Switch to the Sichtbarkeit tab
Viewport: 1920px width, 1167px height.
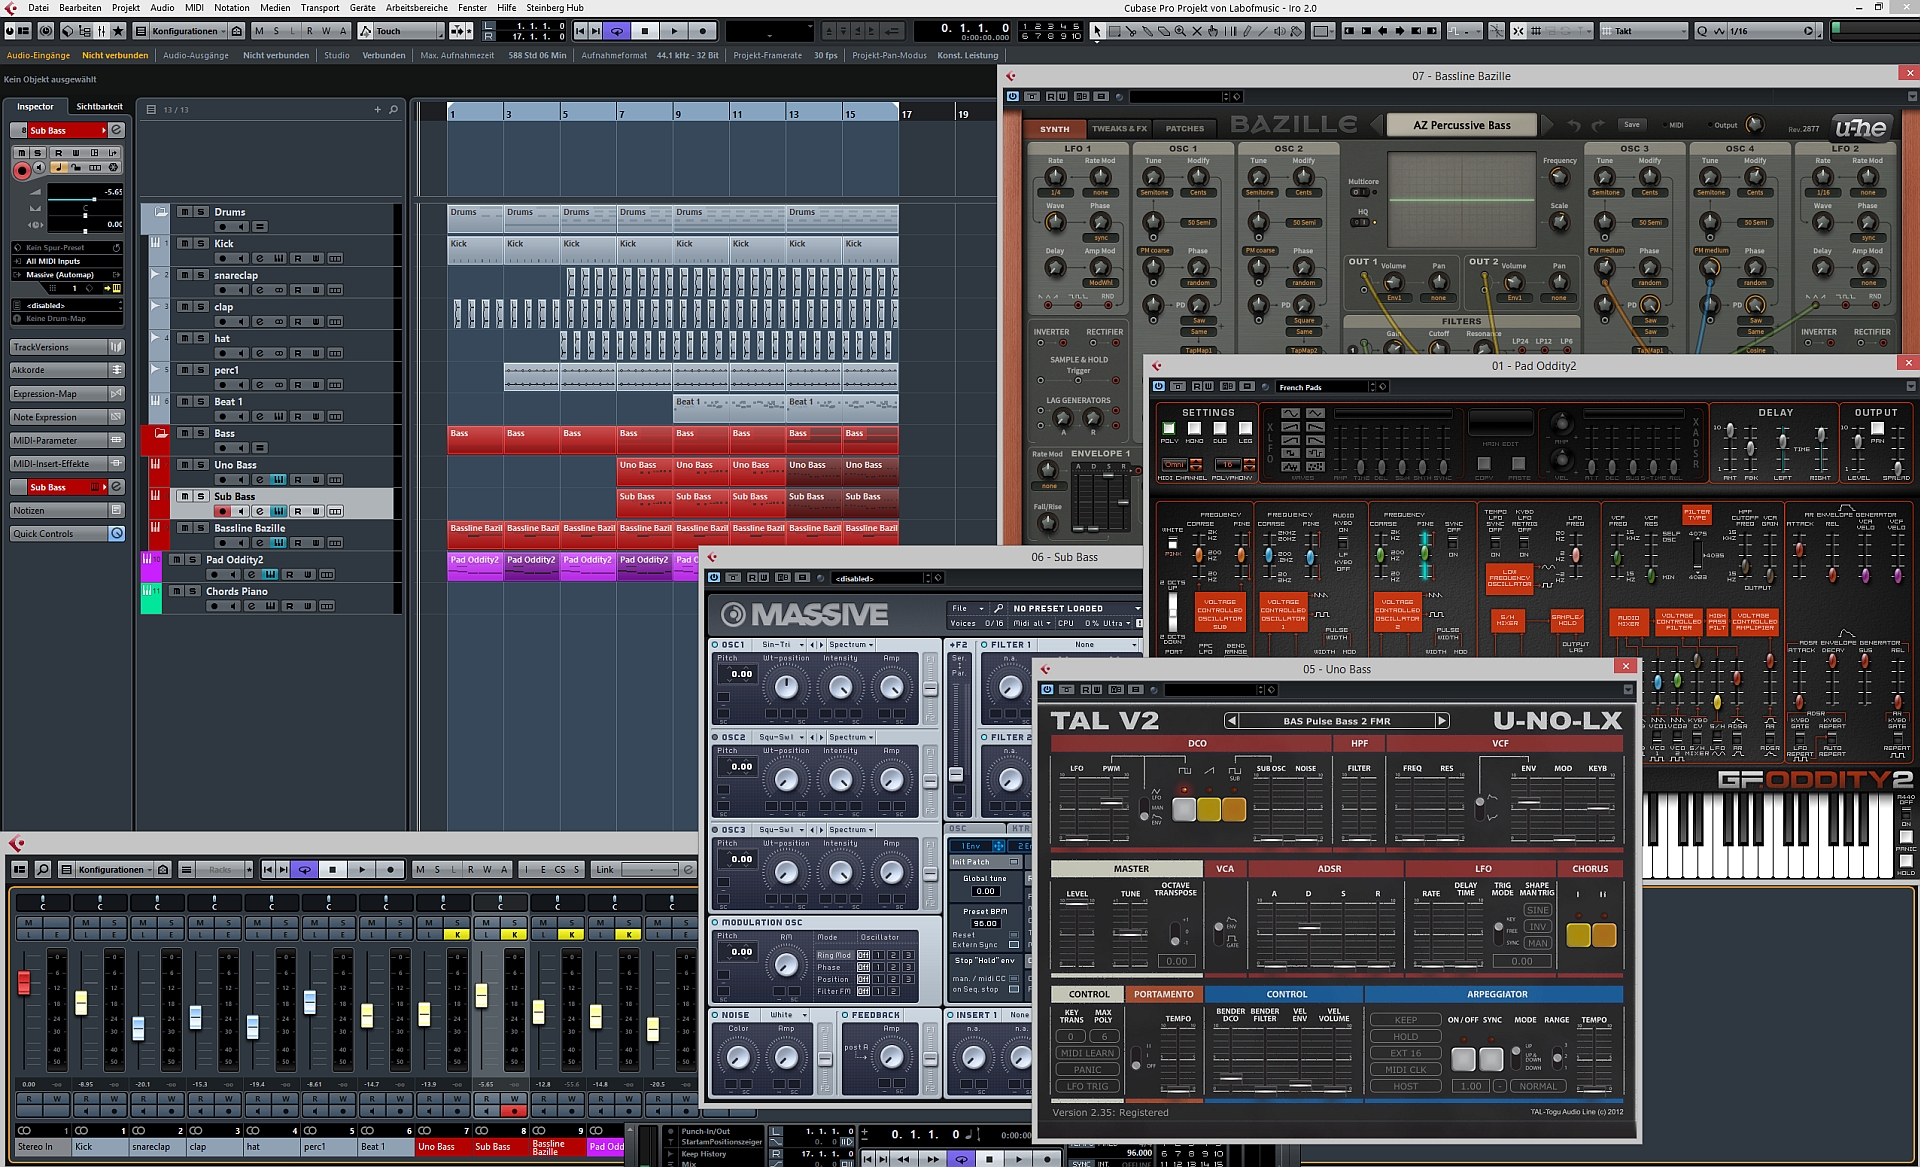tap(99, 106)
